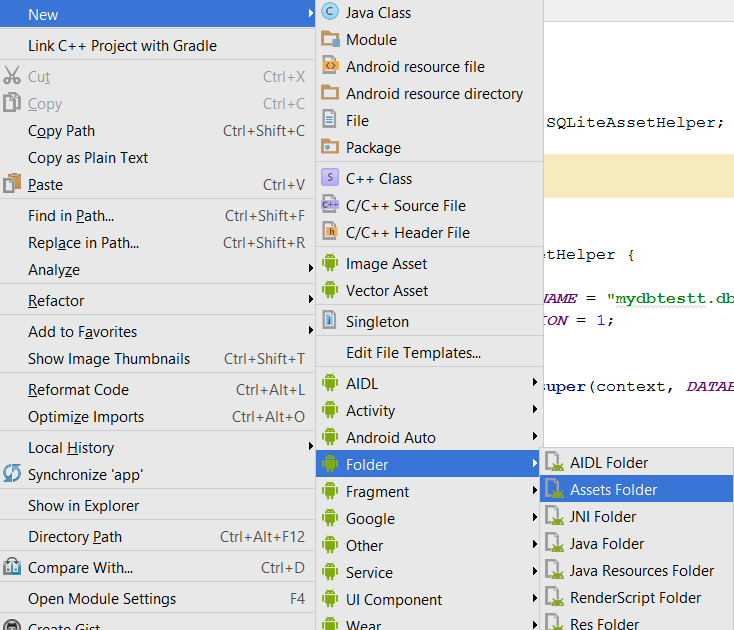The image size is (734, 630).
Task: Click SQLiteAssetHelper text in editor
Action: [x=631, y=123]
